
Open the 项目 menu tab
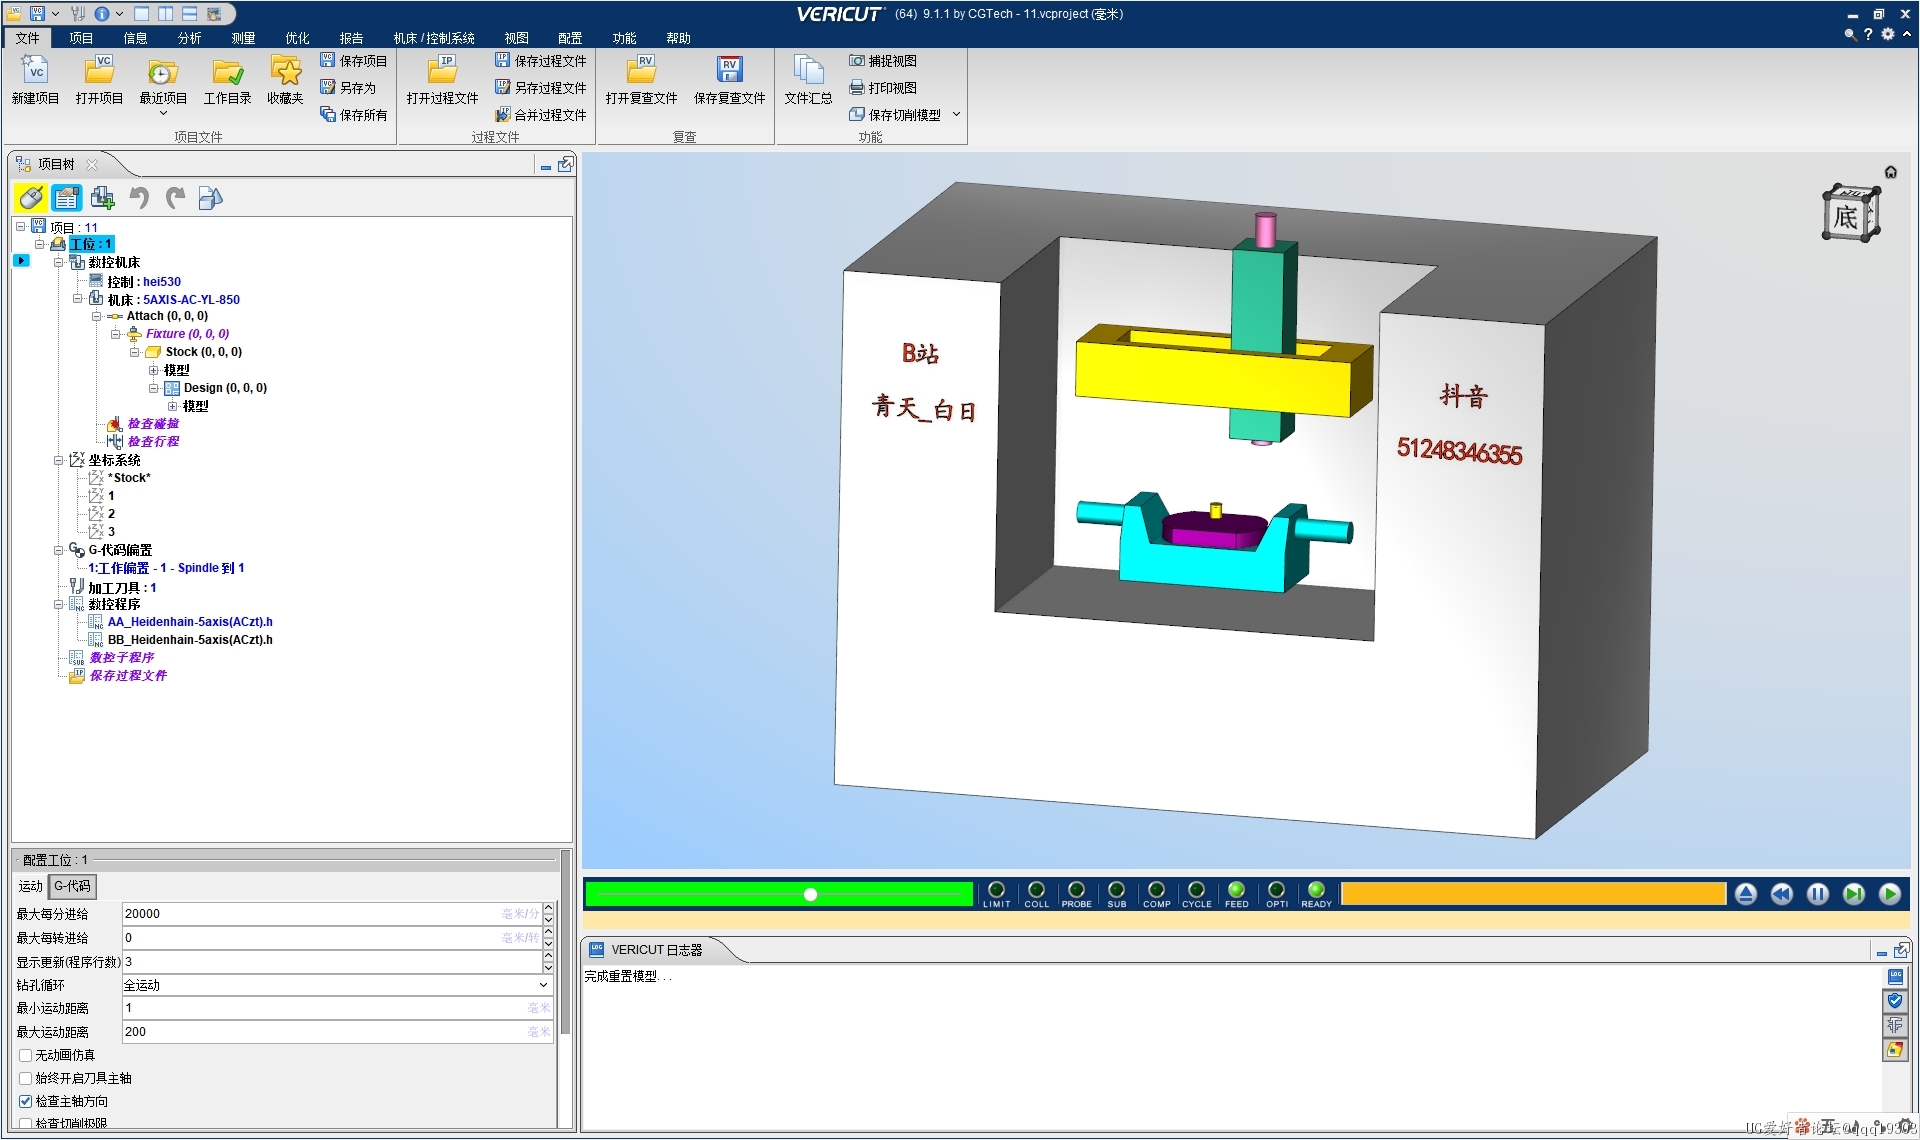tap(81, 38)
